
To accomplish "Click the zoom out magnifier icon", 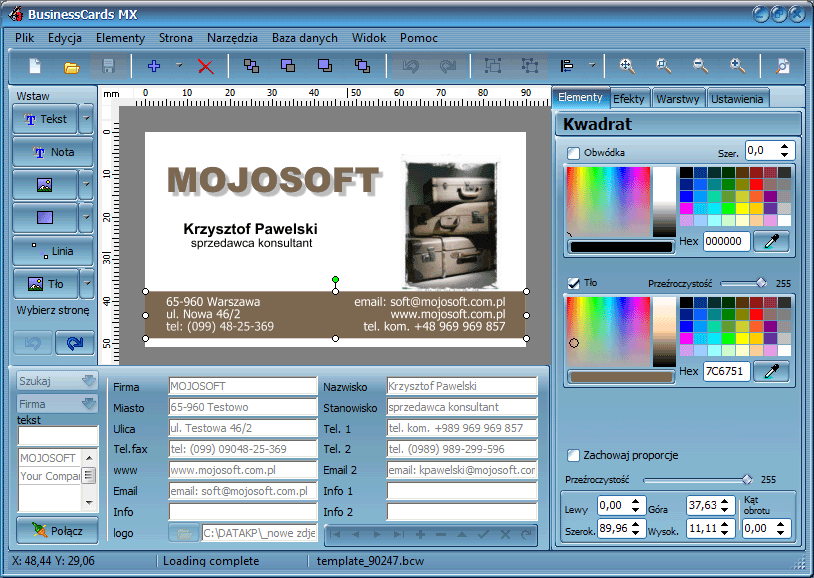I will (700, 66).
